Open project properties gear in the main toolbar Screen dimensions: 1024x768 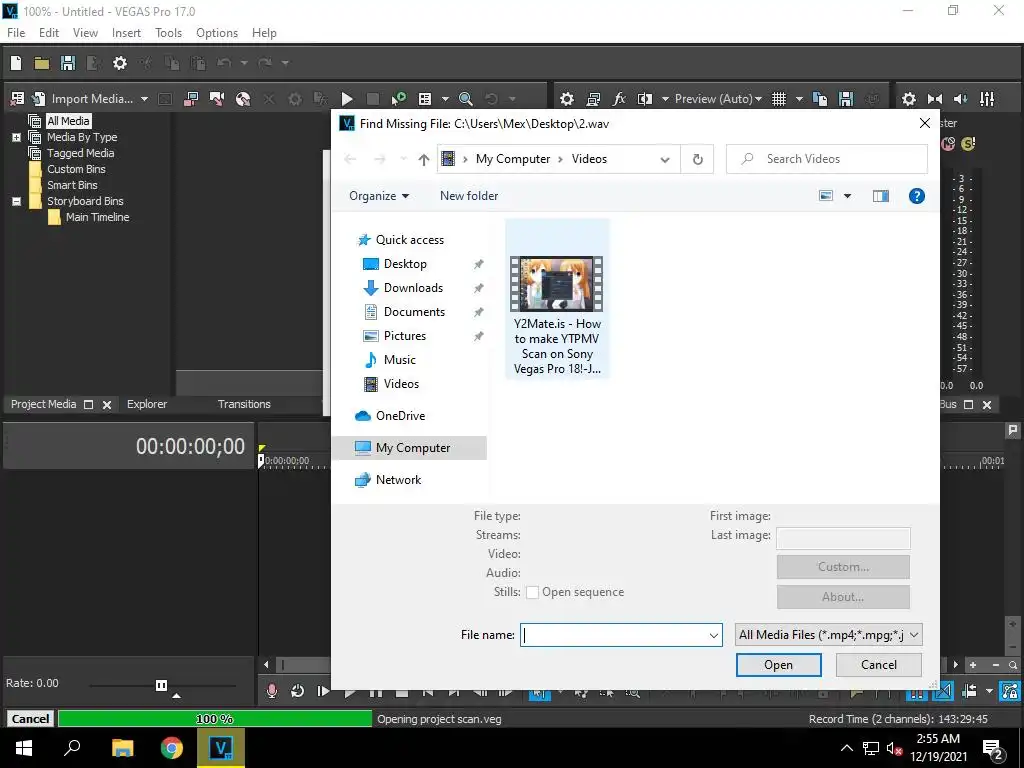coord(120,63)
